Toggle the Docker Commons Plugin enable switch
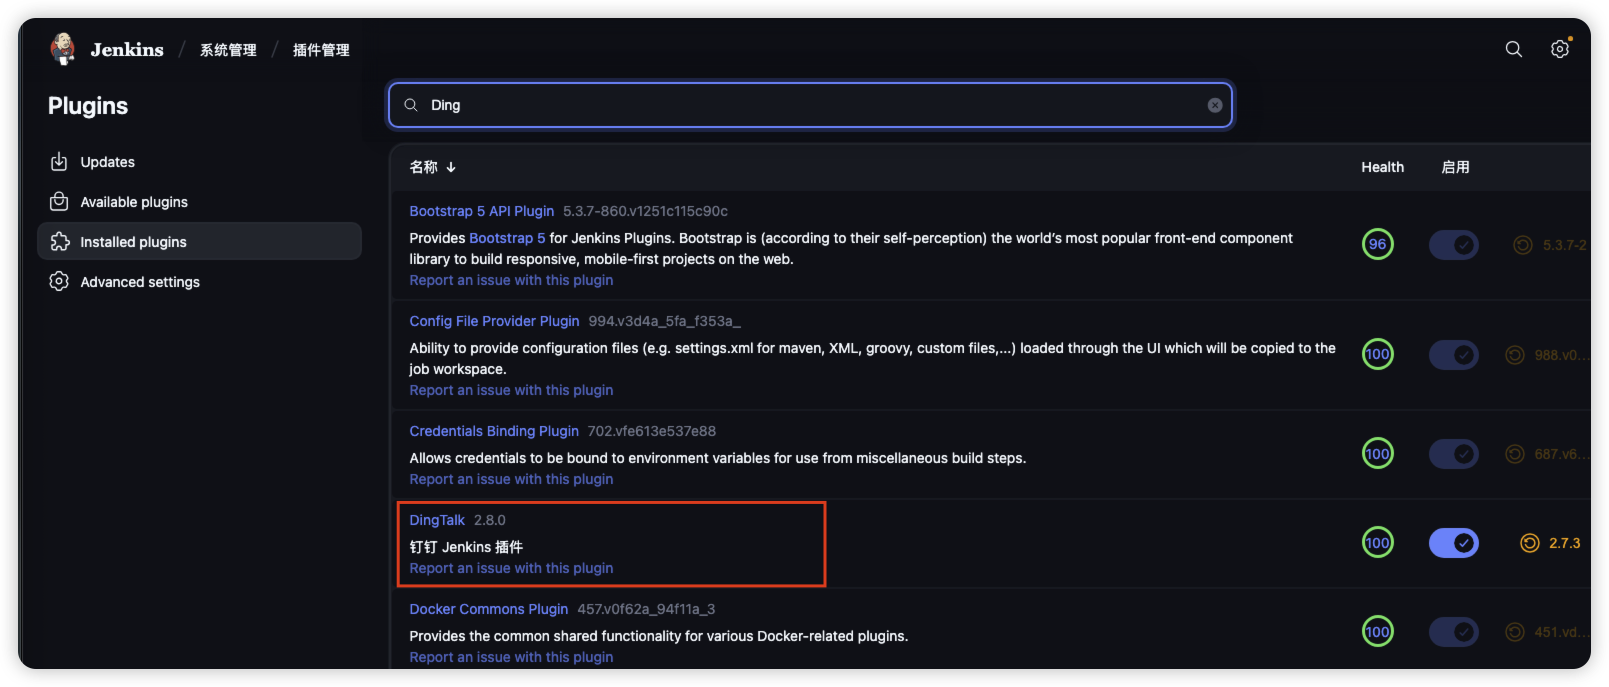 1454,632
